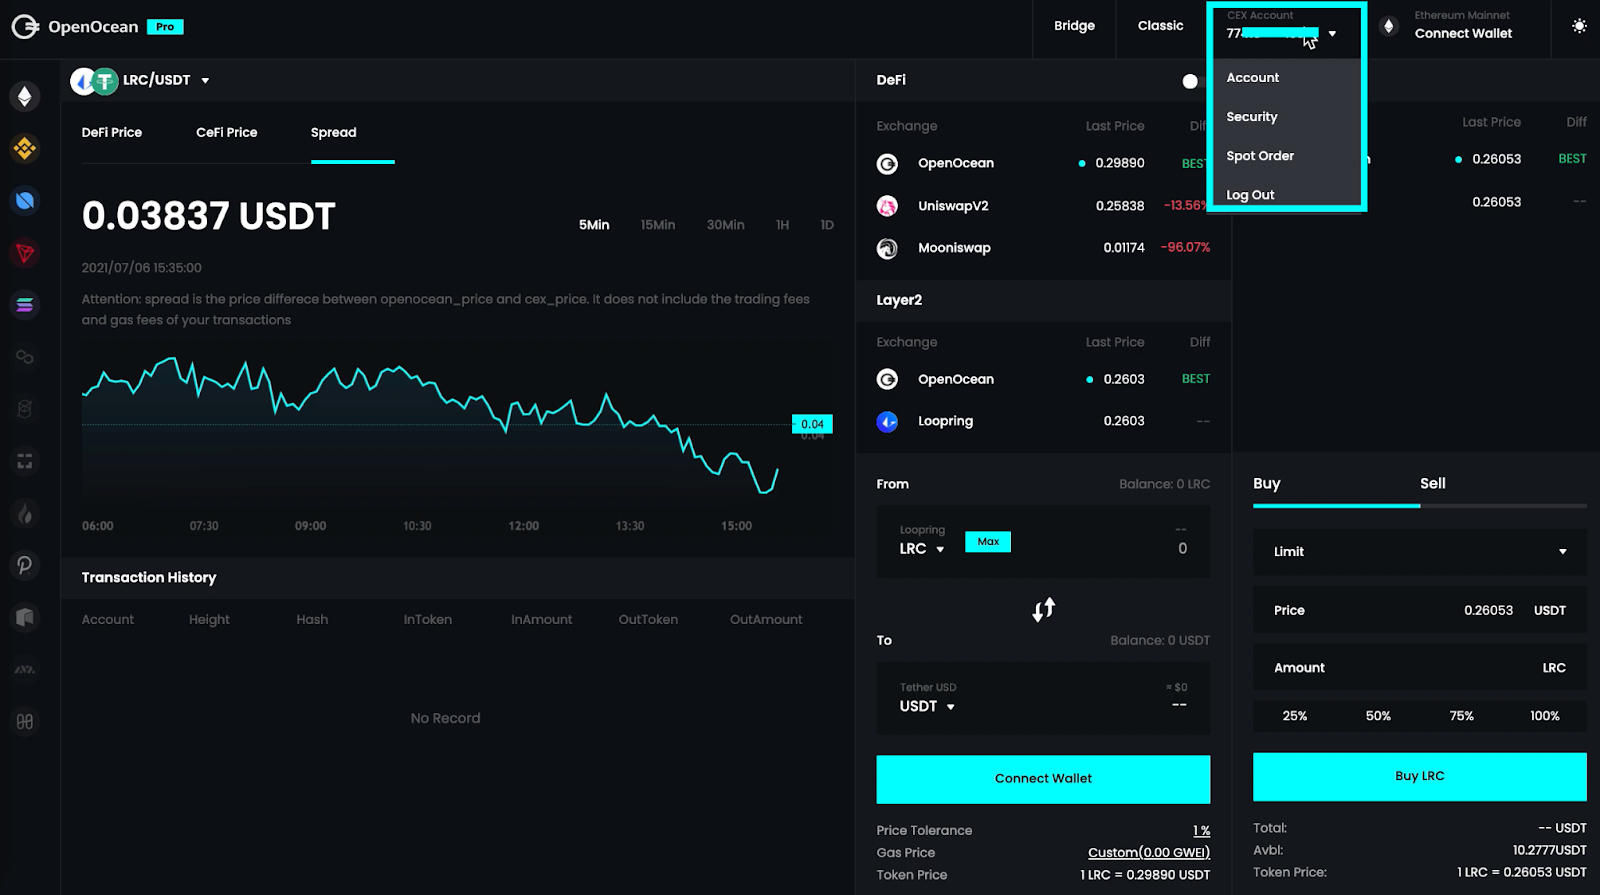Click the Amount LRC input field
Image resolution: width=1600 pixels, height=895 pixels.
click(x=1420, y=668)
